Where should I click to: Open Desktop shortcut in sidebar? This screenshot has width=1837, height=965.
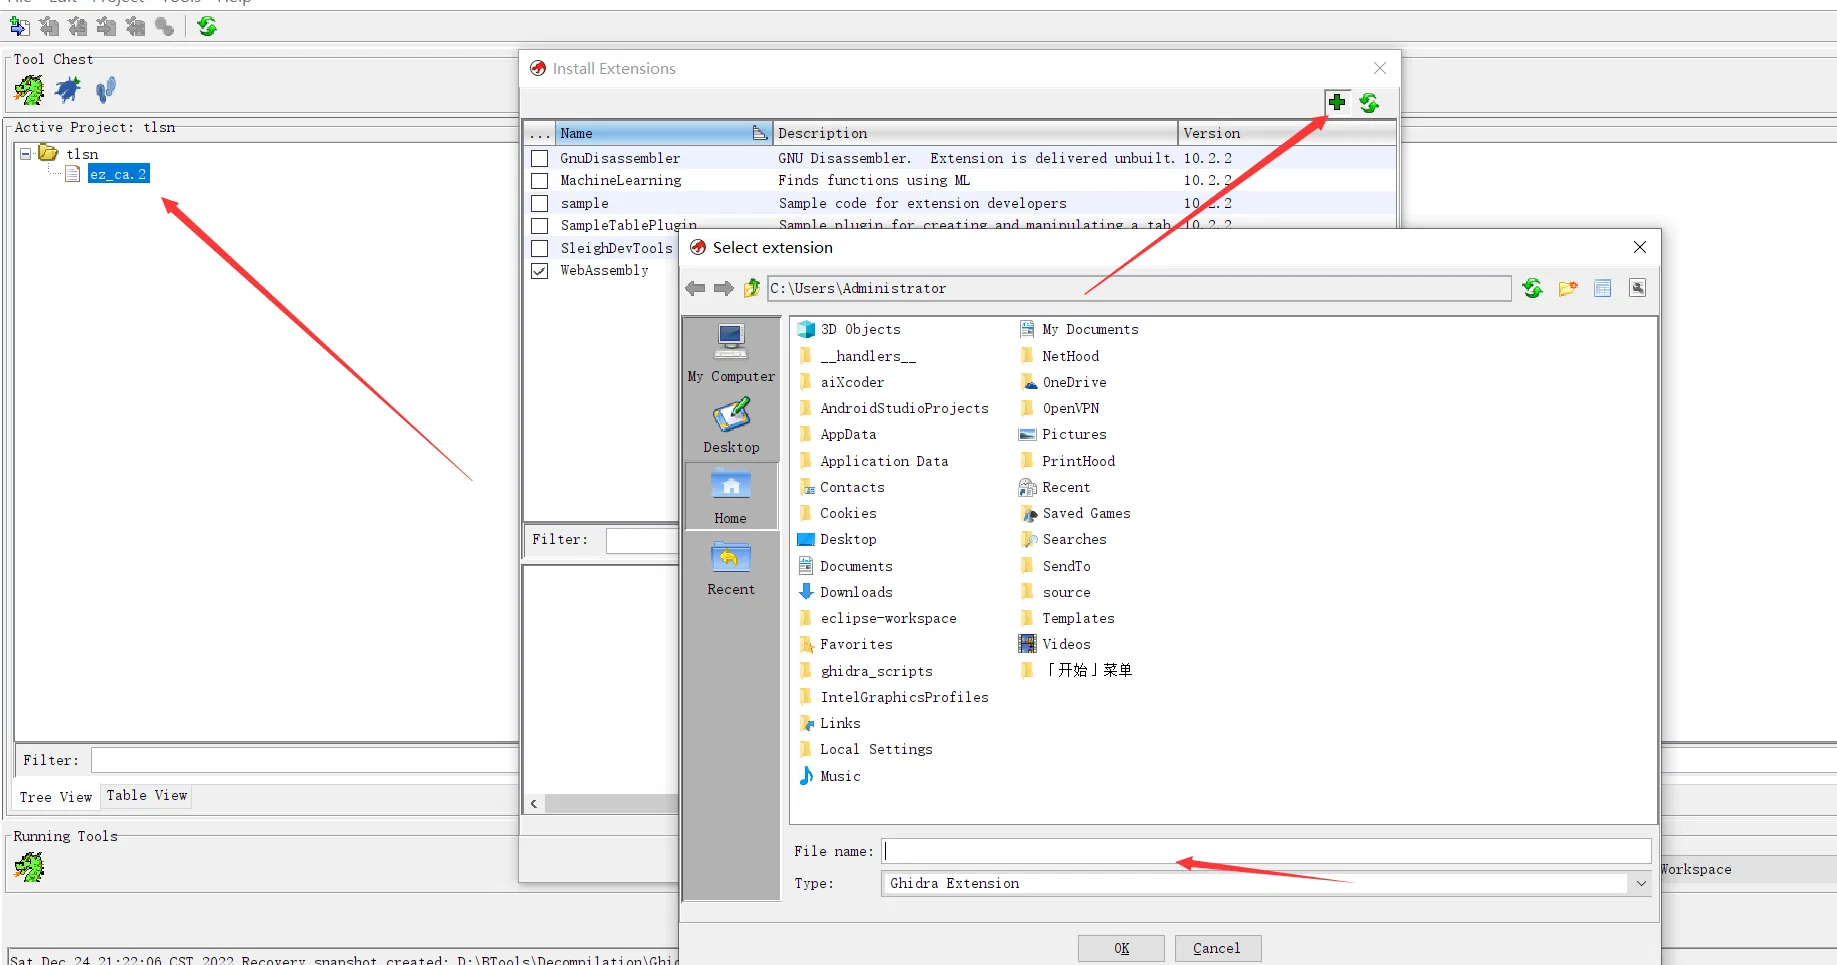coord(731,426)
